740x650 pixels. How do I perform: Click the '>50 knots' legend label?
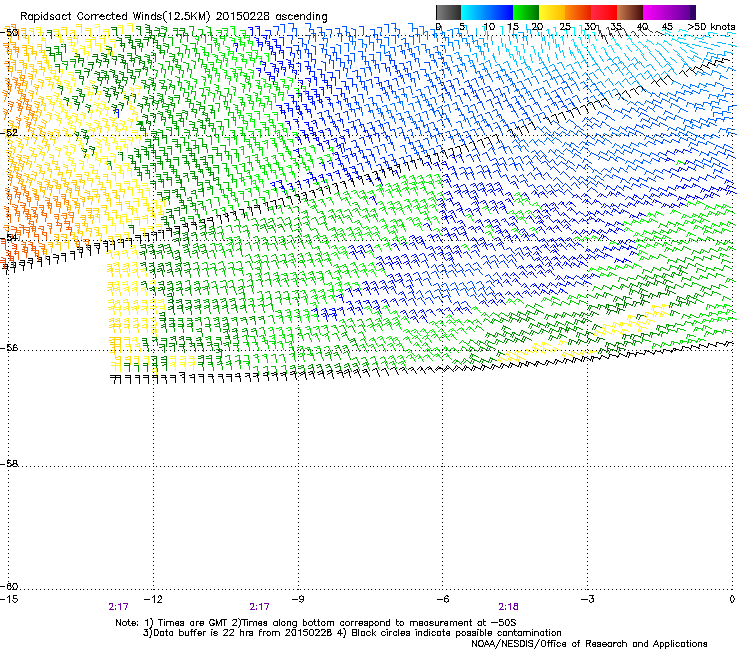tap(711, 27)
